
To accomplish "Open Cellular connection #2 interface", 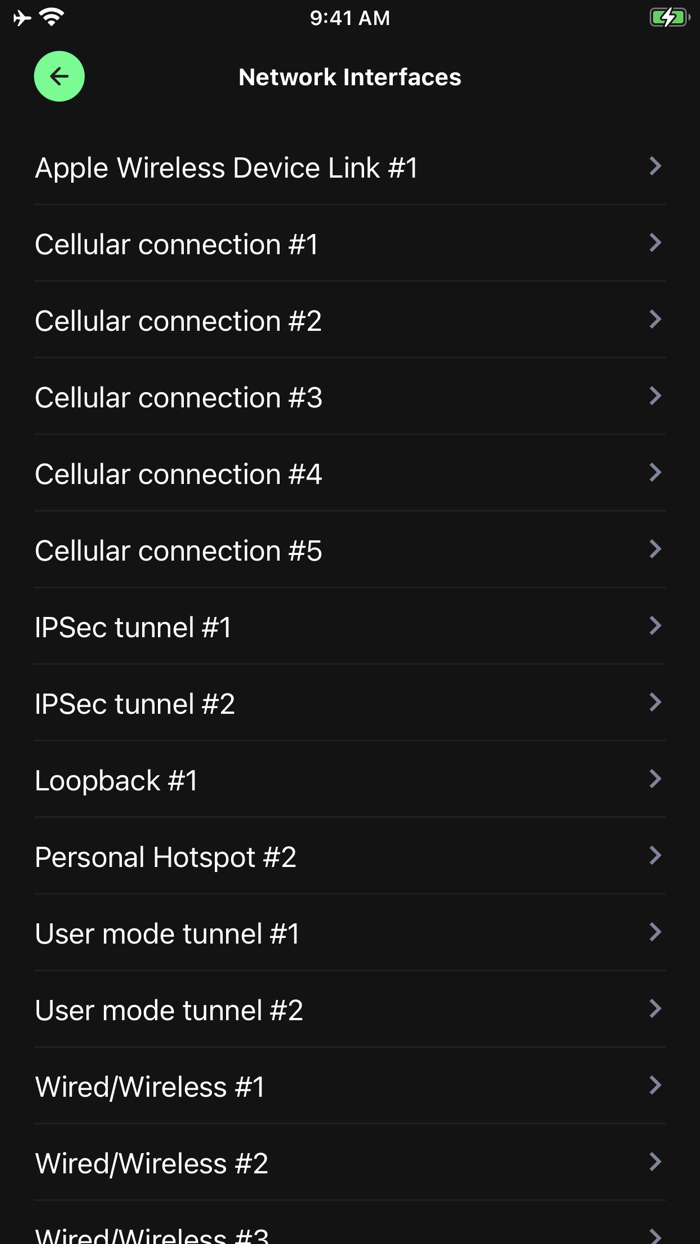I will click(178, 321).
